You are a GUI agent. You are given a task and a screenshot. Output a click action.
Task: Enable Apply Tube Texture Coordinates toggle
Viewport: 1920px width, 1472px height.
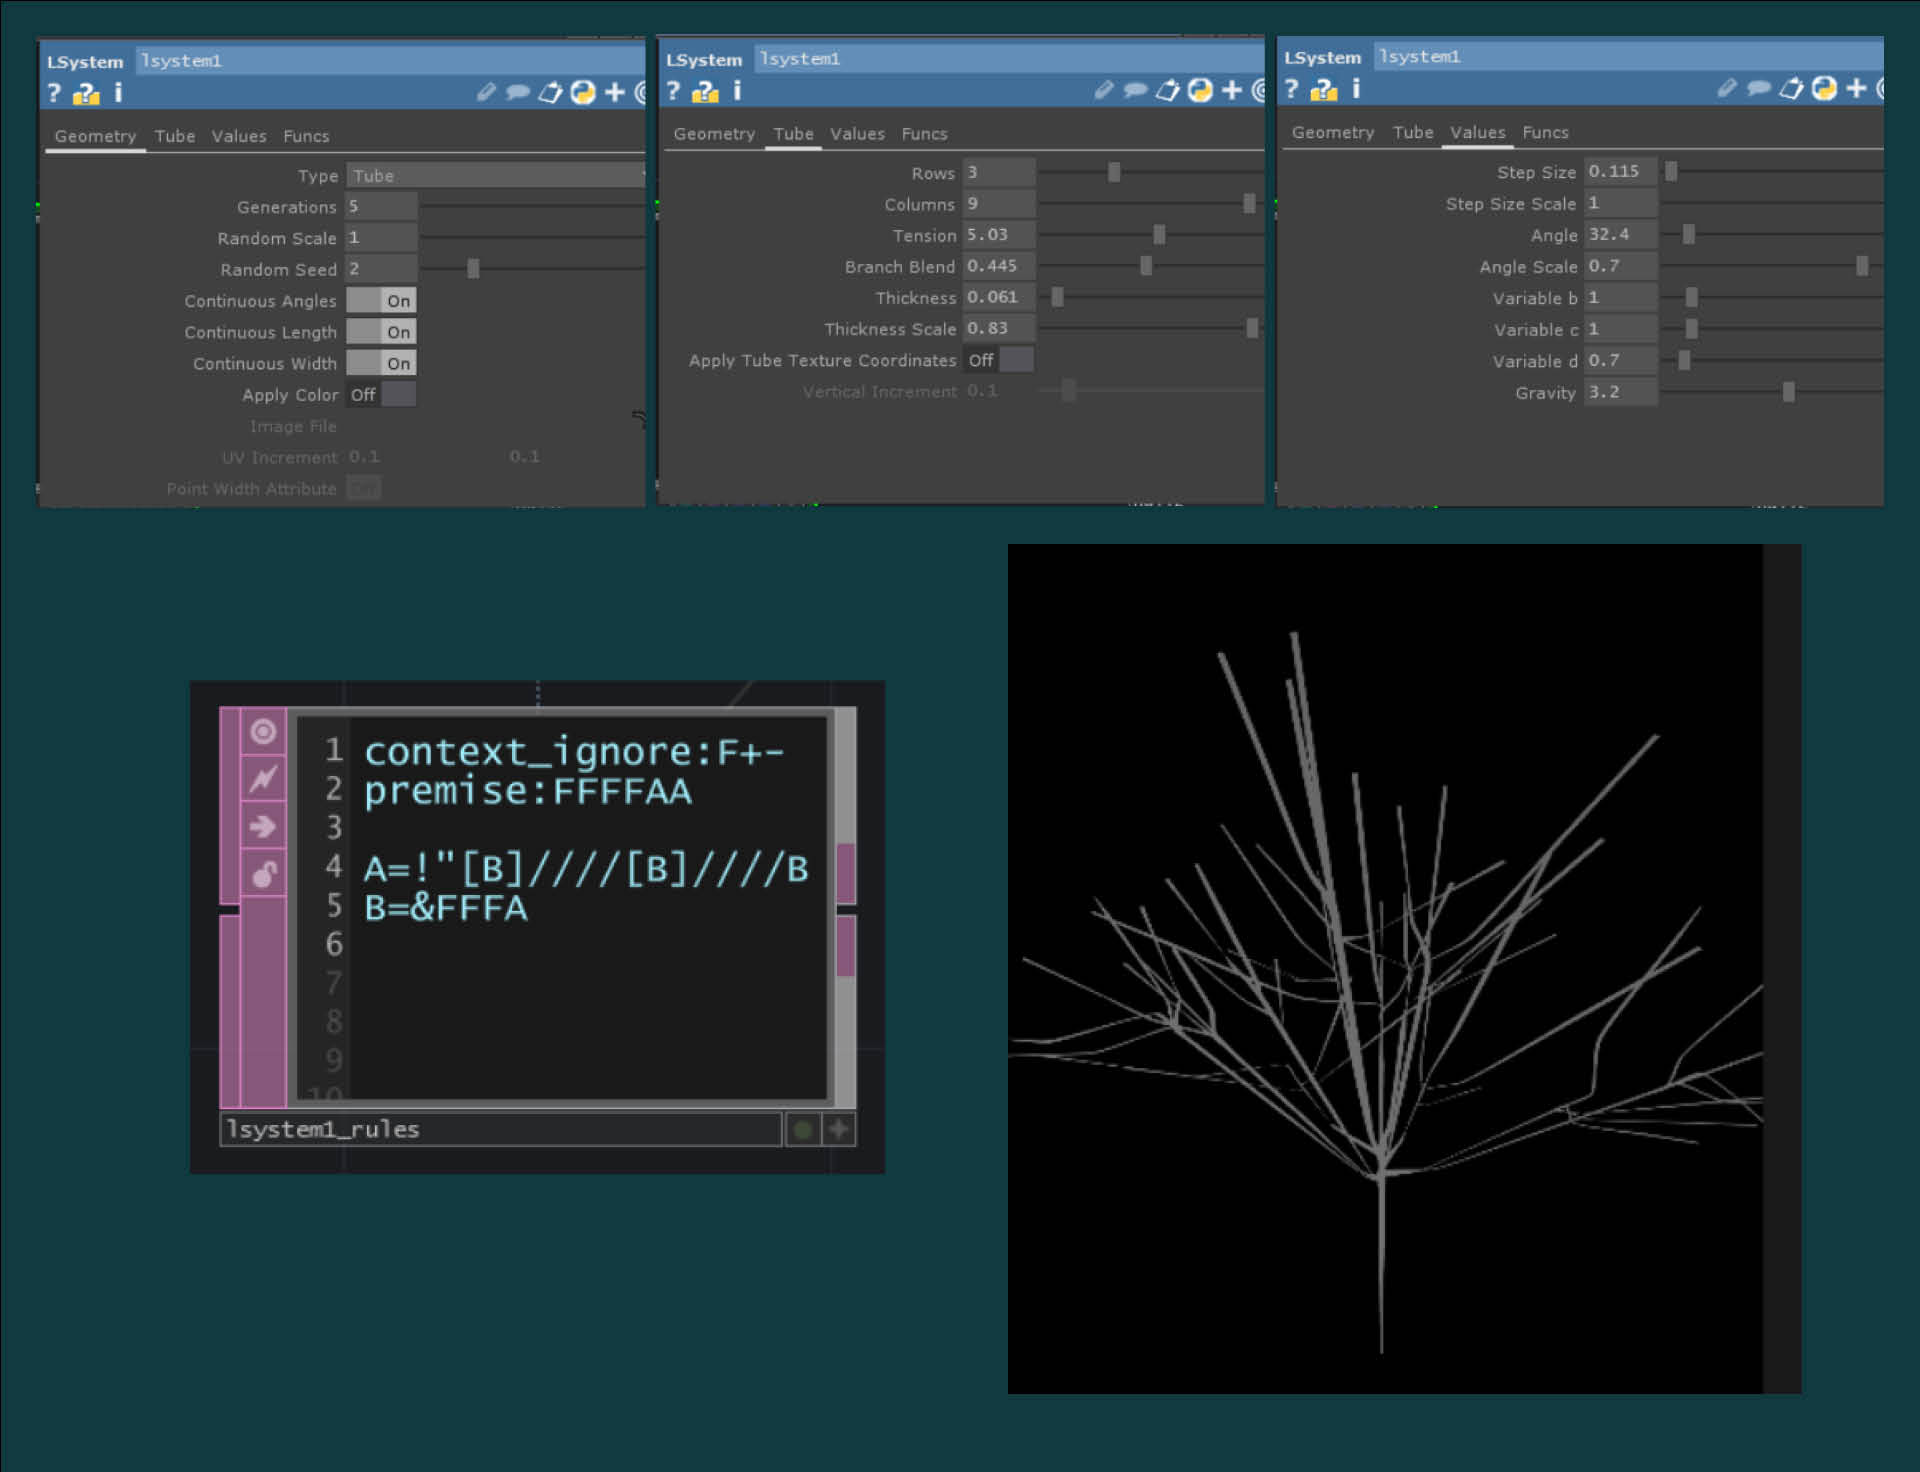click(x=999, y=360)
